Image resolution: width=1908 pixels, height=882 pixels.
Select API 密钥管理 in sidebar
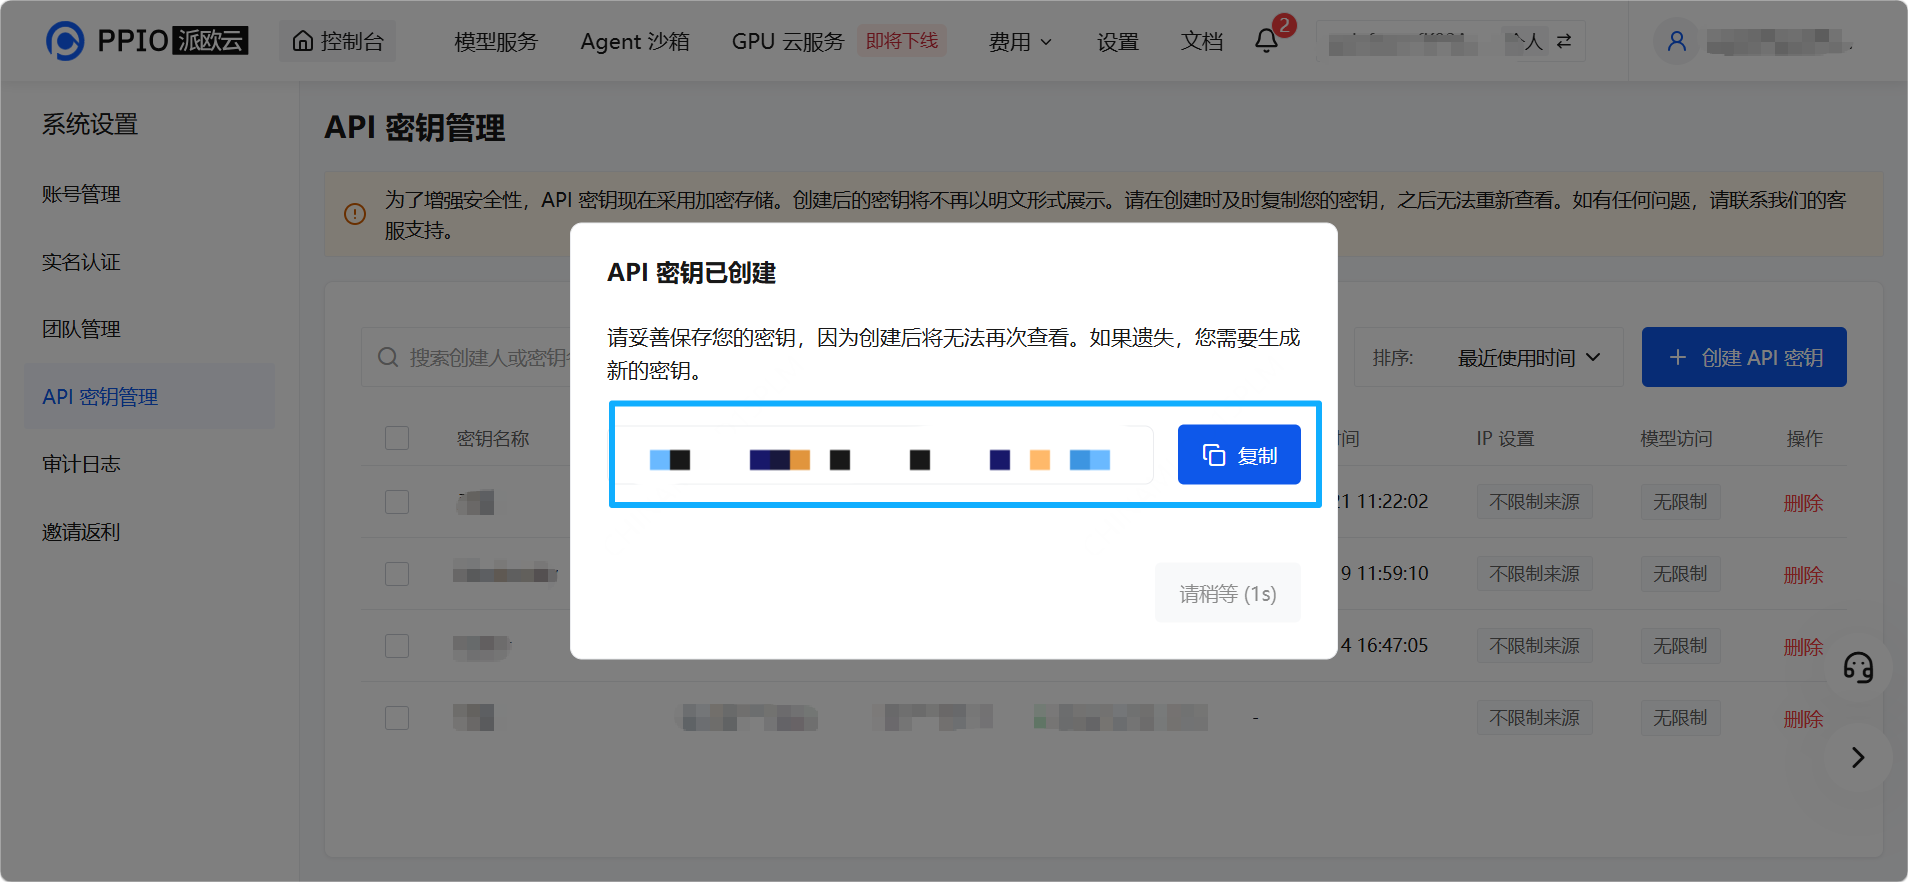(149, 397)
